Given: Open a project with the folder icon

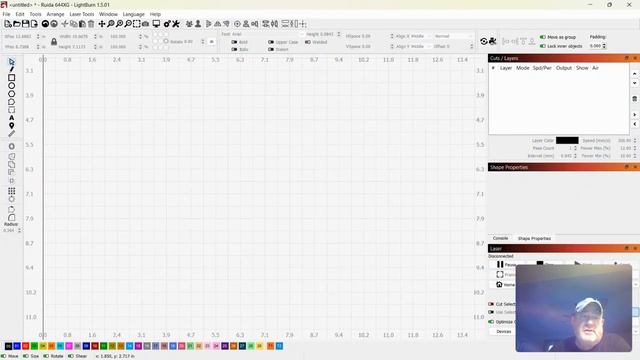Looking at the screenshot, I should click(x=17, y=24).
